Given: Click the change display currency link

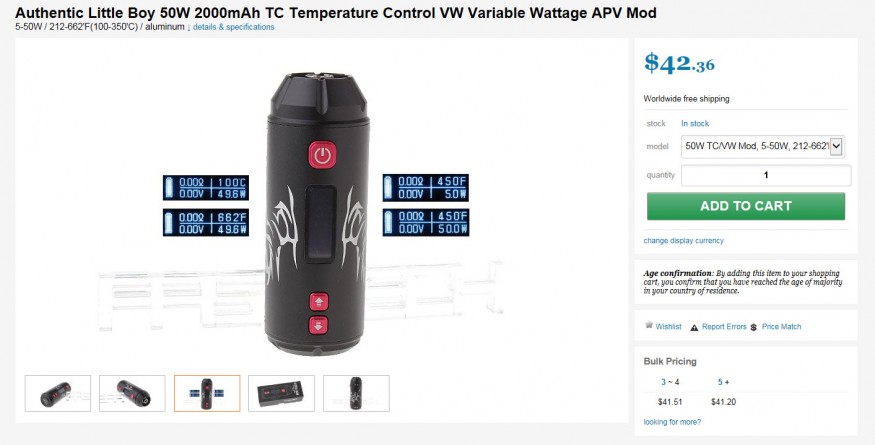Looking at the screenshot, I should tap(684, 241).
